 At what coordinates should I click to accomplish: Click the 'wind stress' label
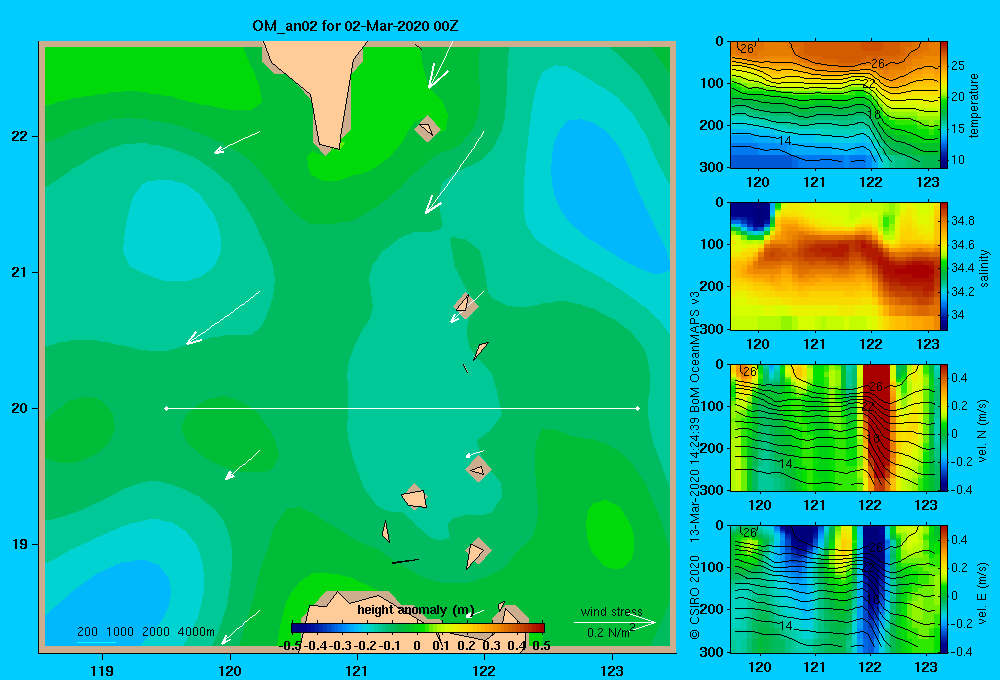coord(612,611)
